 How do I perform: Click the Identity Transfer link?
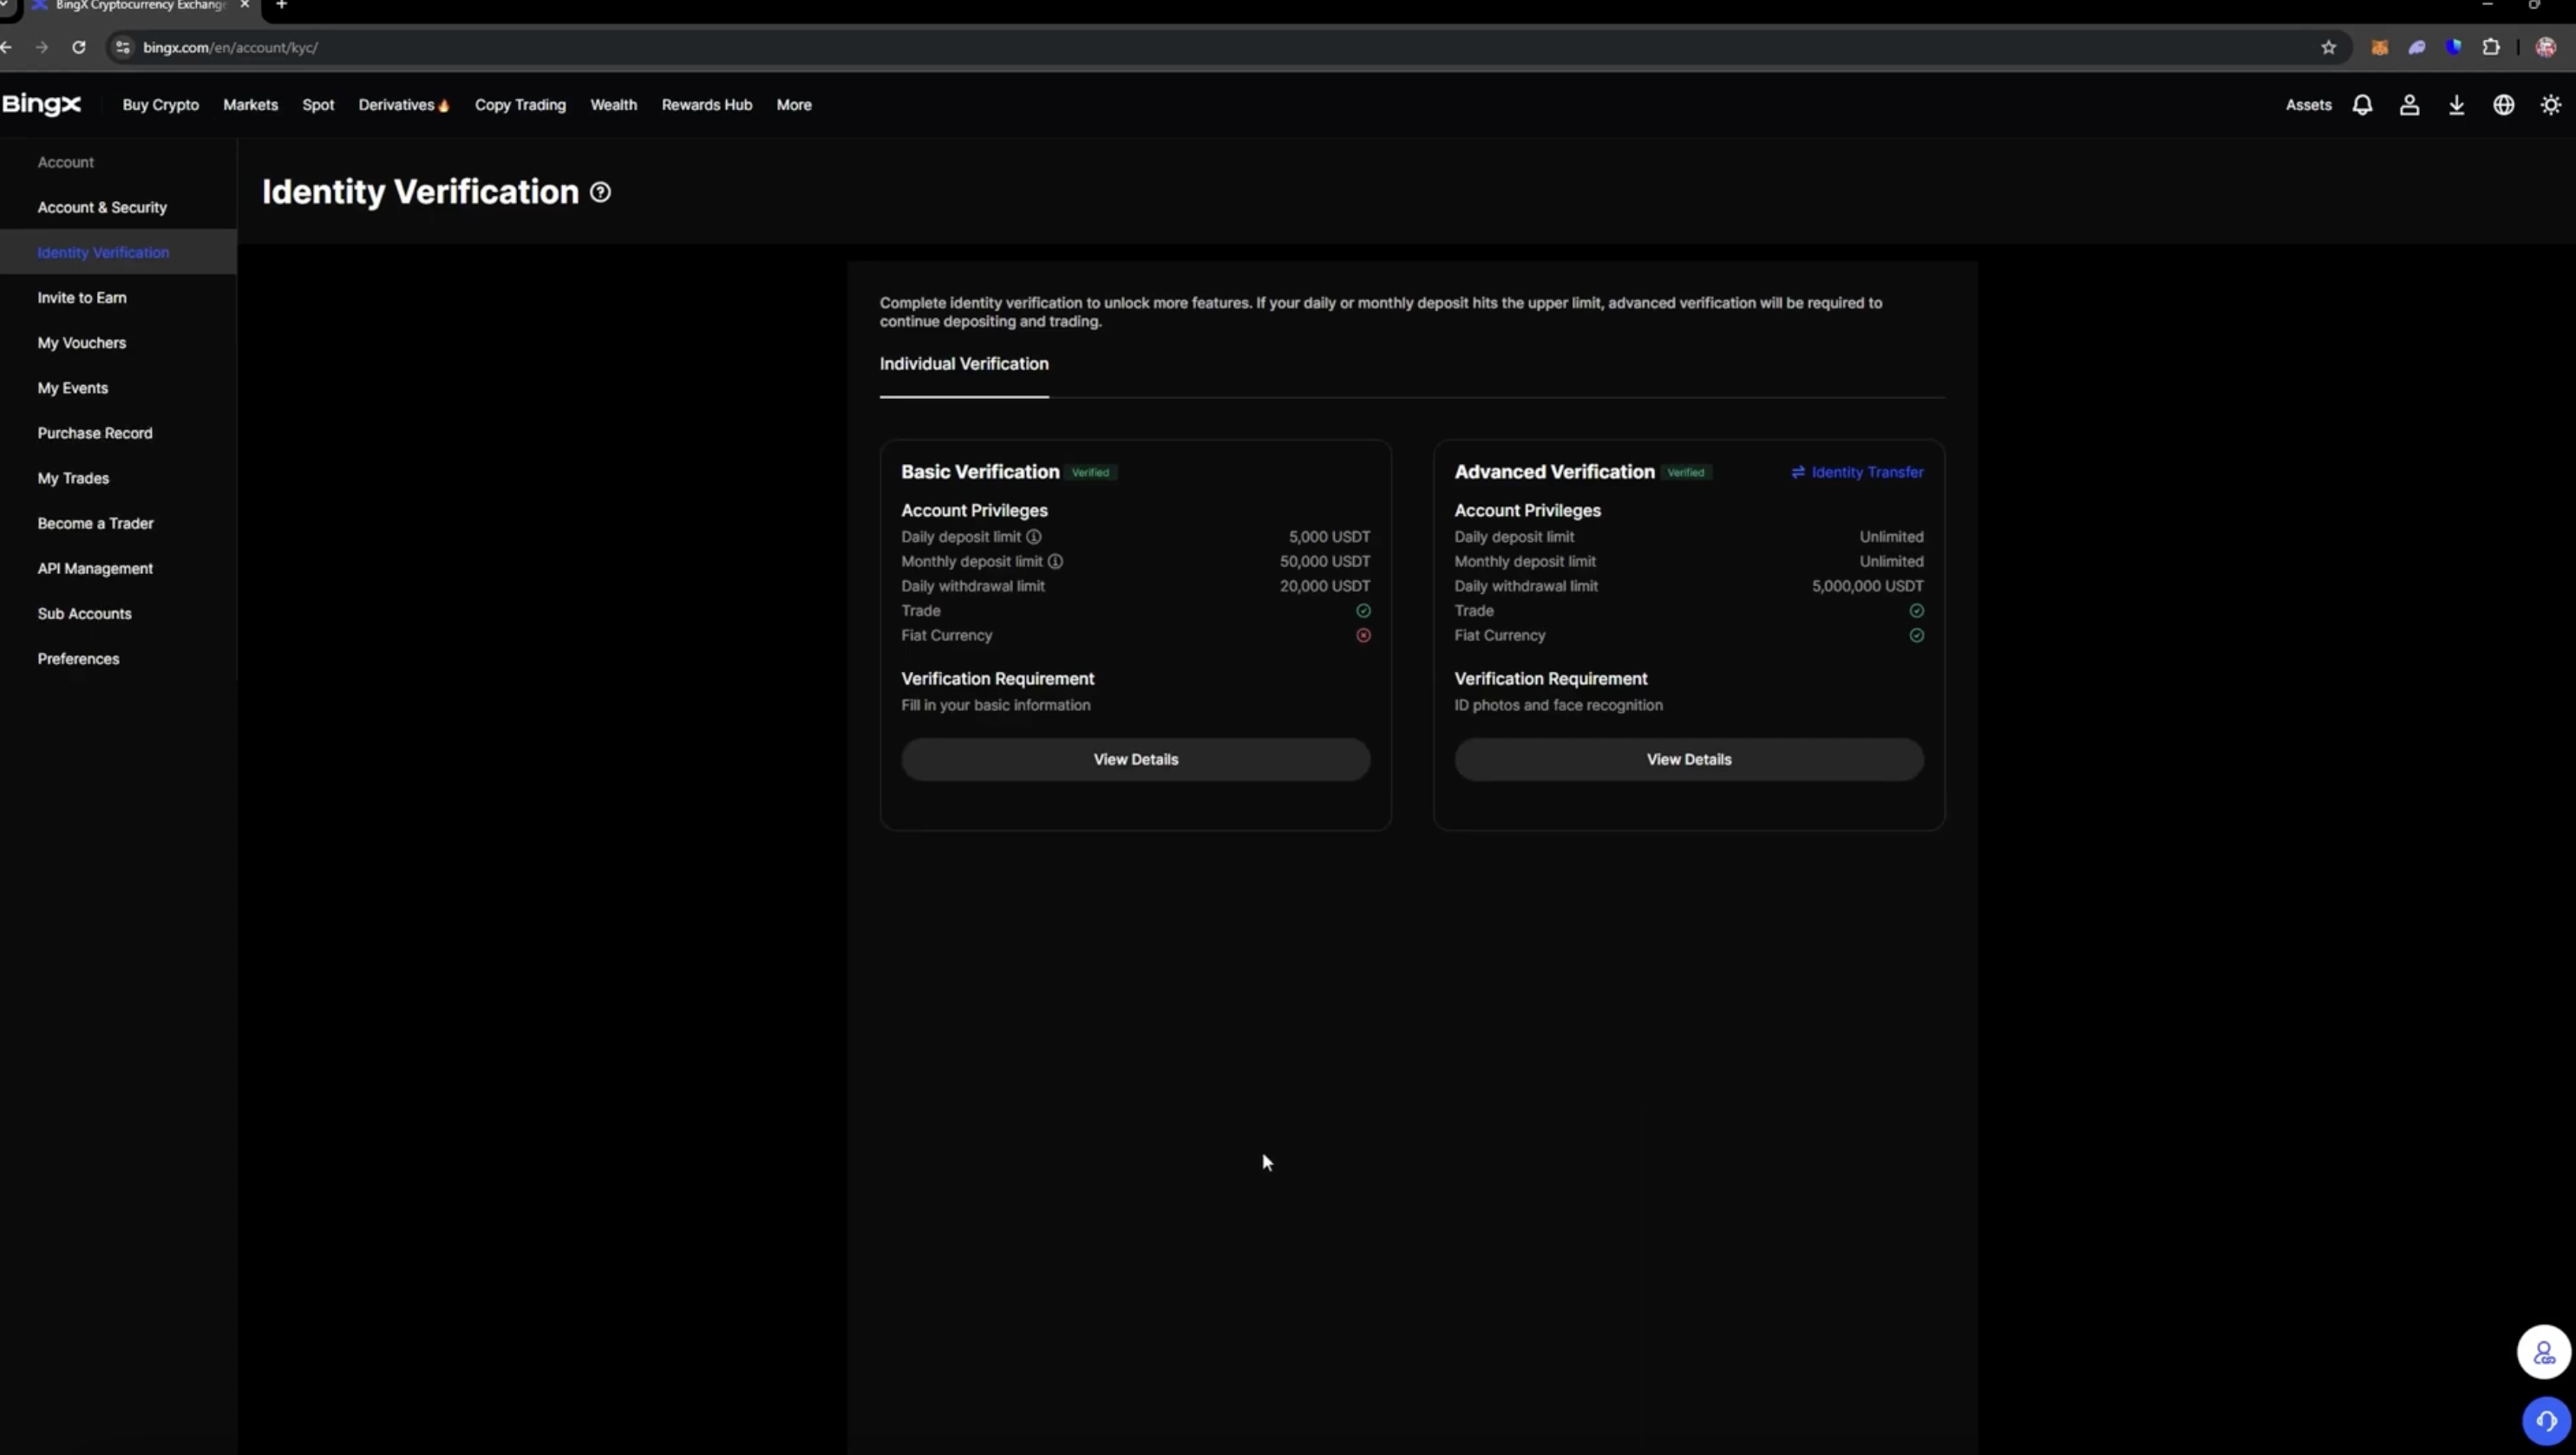tap(1857, 472)
